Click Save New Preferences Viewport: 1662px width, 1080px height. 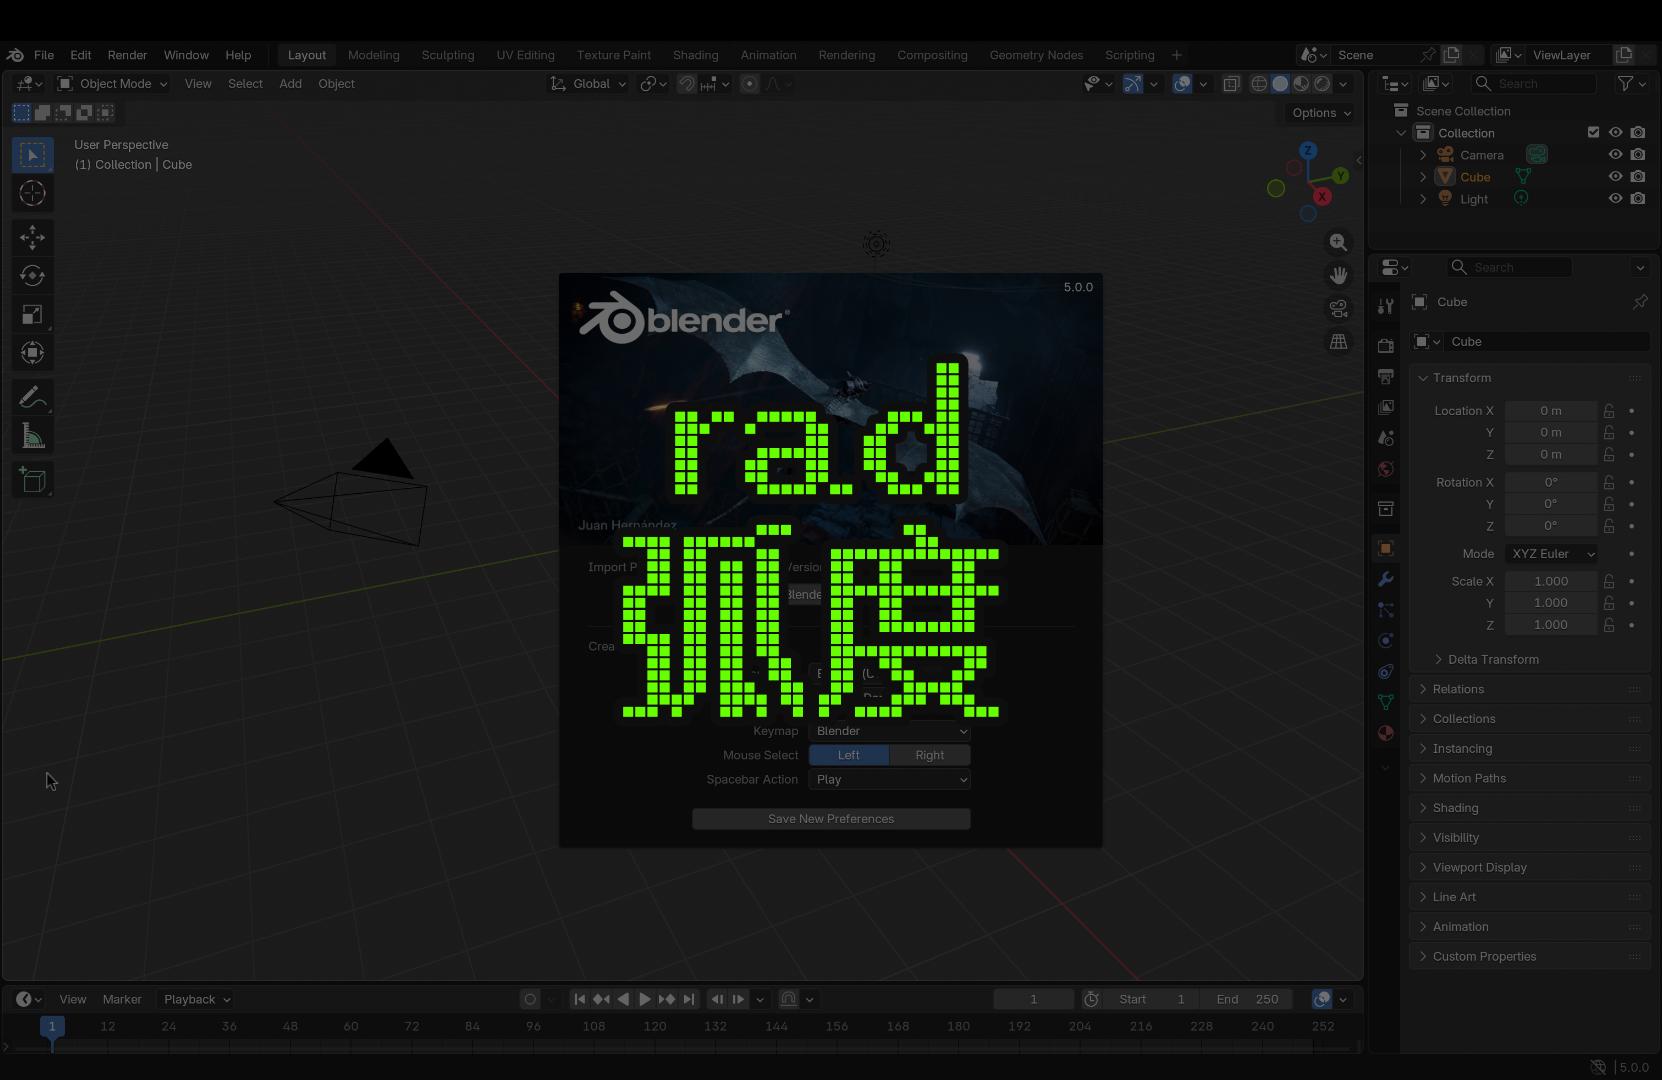(831, 819)
